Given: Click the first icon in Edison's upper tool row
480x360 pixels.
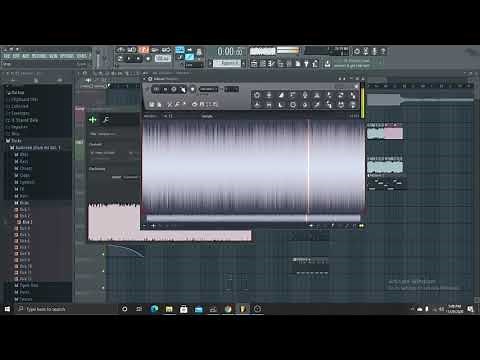Looking at the screenshot, I should [257, 95].
